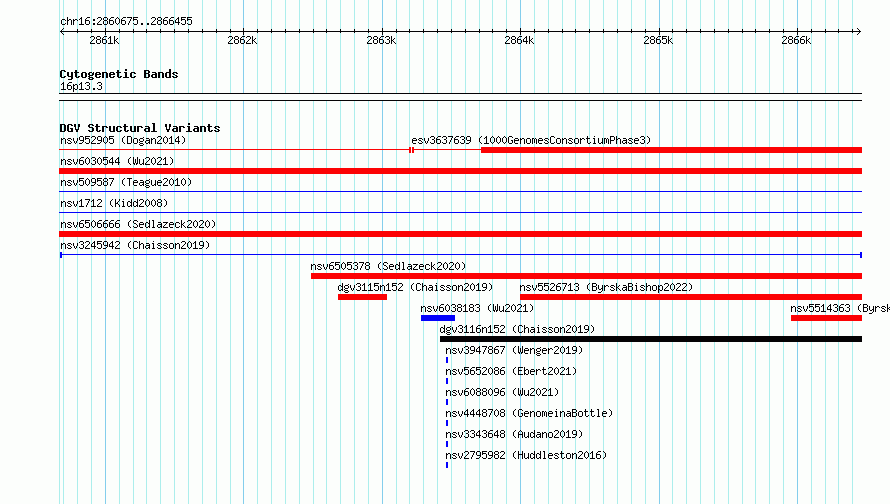This screenshot has width=890, height=504.
Task: Open the nsv5652086 (Ebert2021) label
Action: (511, 371)
